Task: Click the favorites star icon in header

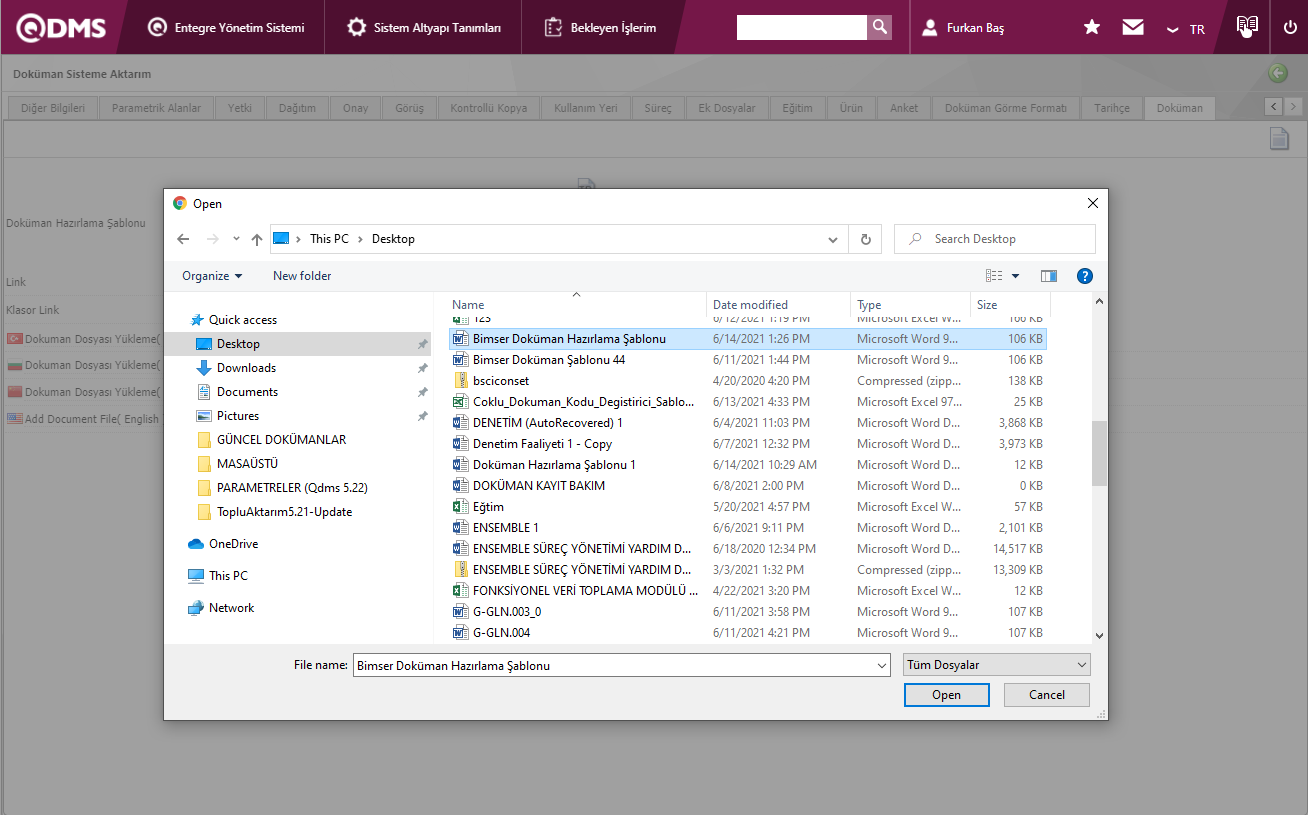Action: 1092,28
